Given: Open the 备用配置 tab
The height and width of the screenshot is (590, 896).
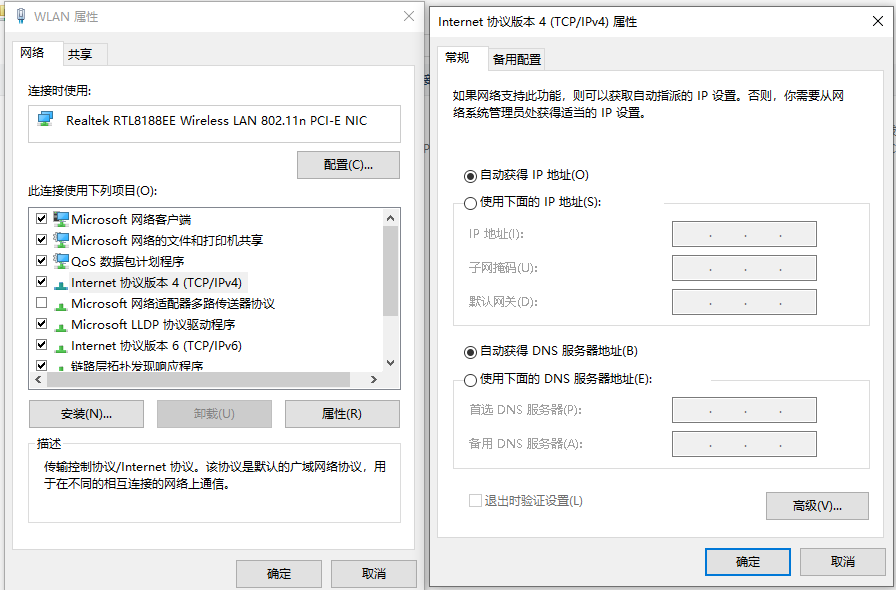Looking at the screenshot, I should (x=517, y=59).
